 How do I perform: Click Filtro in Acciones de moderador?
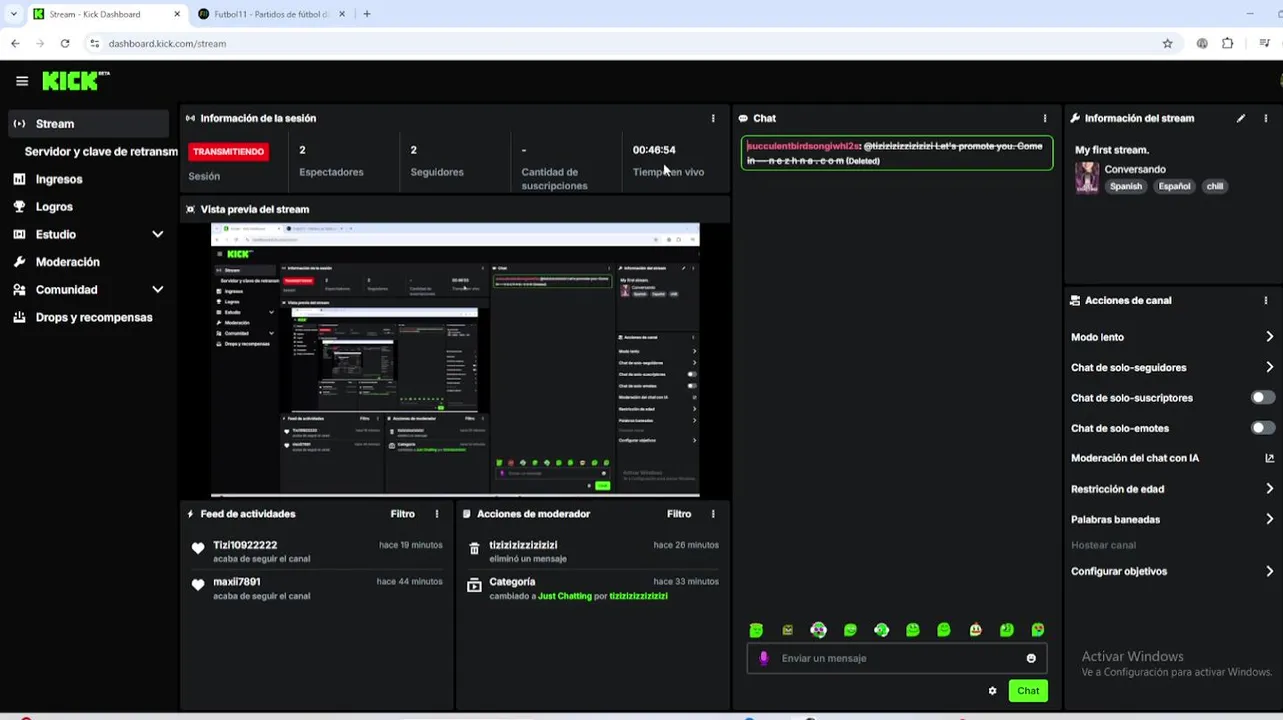click(x=679, y=514)
